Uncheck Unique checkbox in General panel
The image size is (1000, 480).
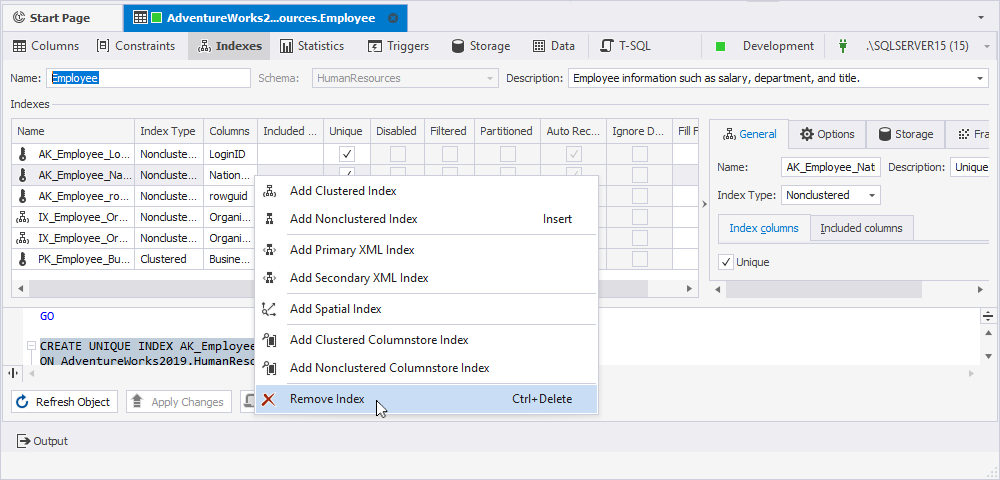pos(726,262)
